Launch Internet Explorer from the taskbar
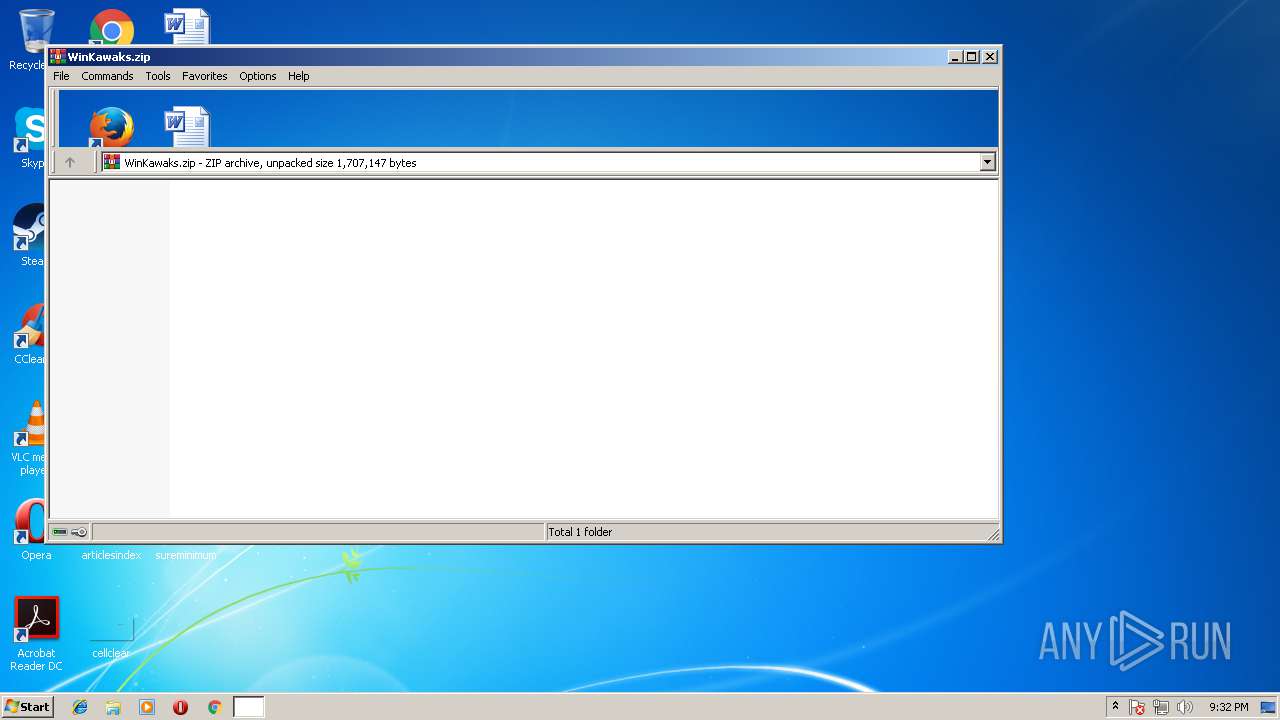The image size is (1280, 720). click(80, 707)
